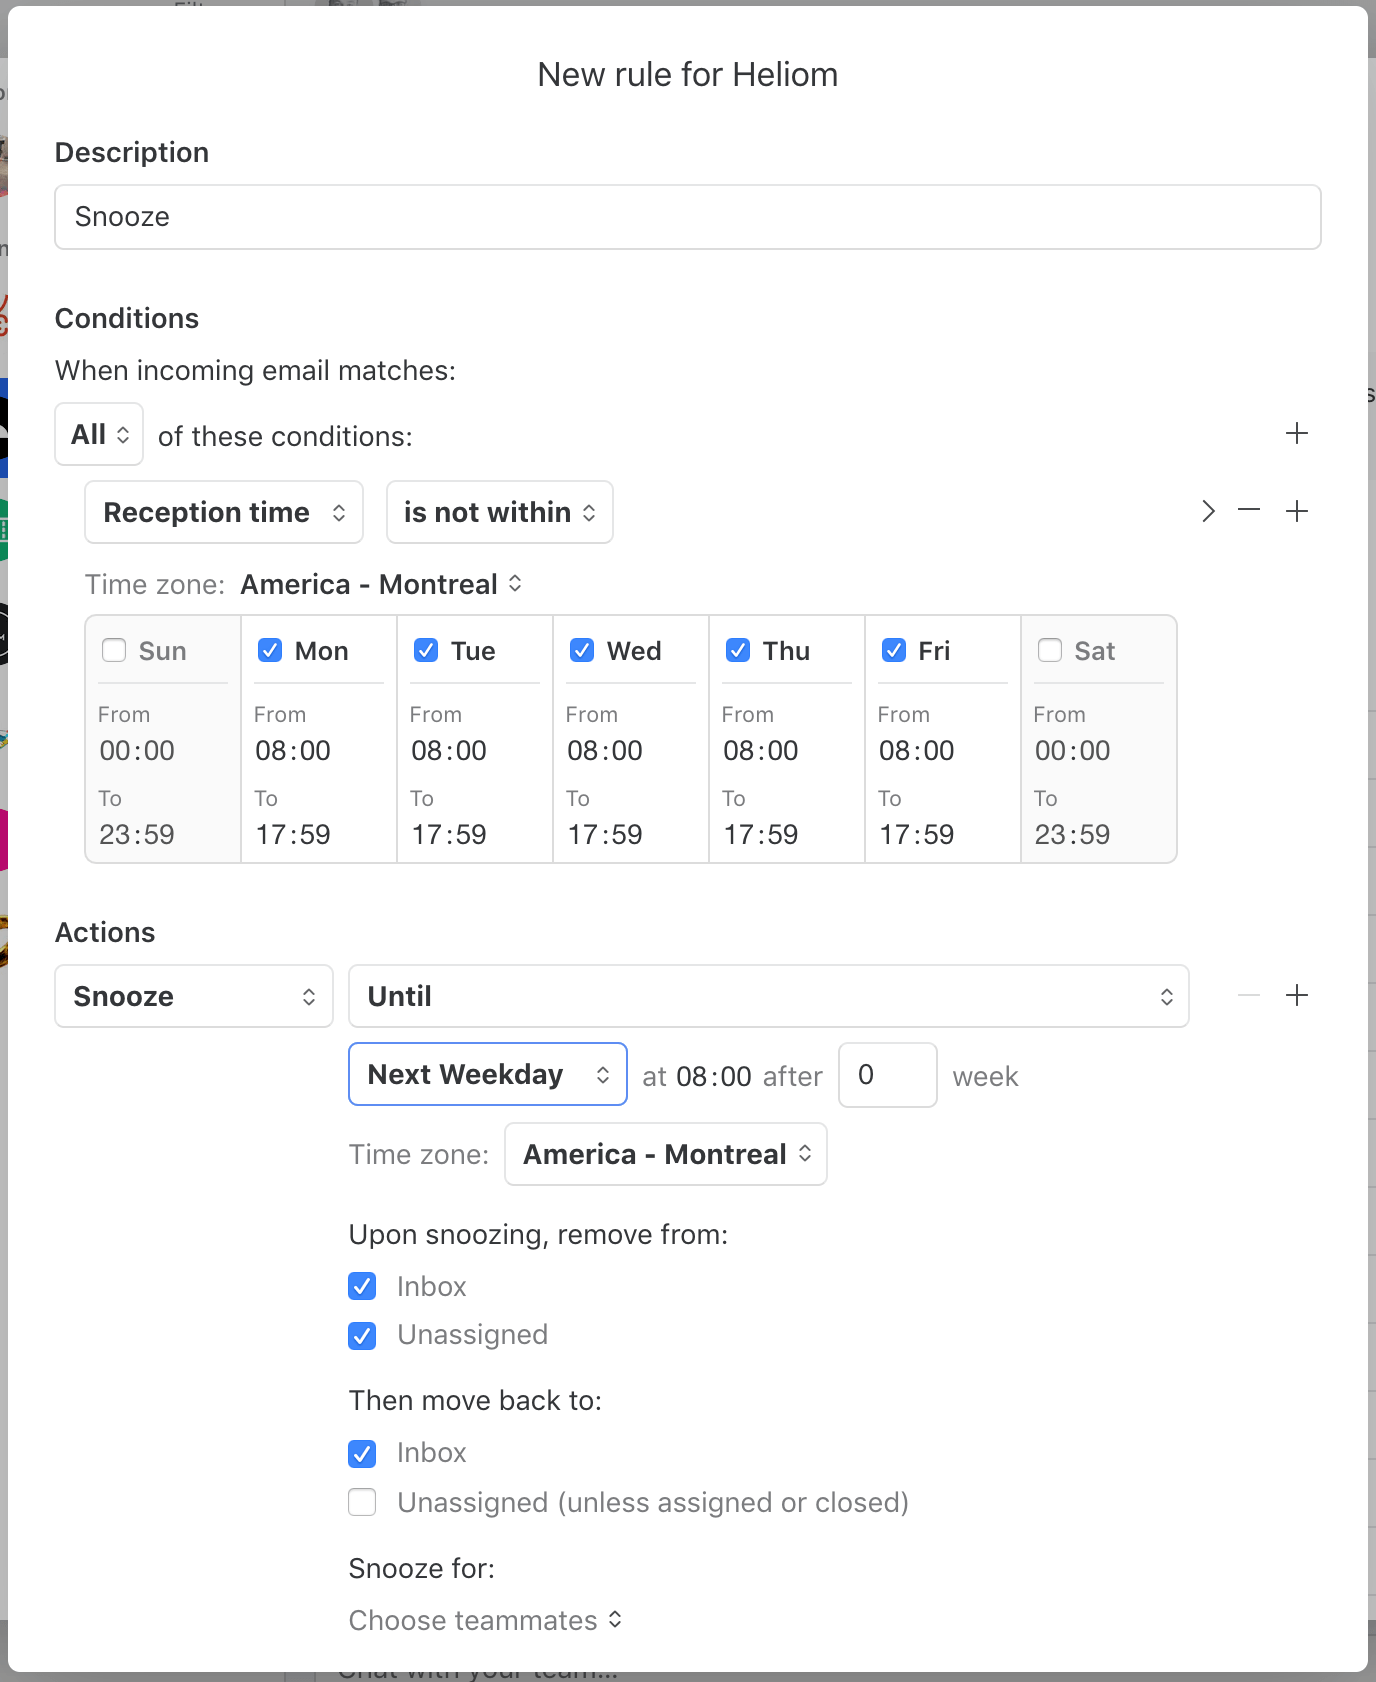Uncheck Inbox under 'Upon snoozing, remove from'
The height and width of the screenshot is (1682, 1376).
(362, 1286)
